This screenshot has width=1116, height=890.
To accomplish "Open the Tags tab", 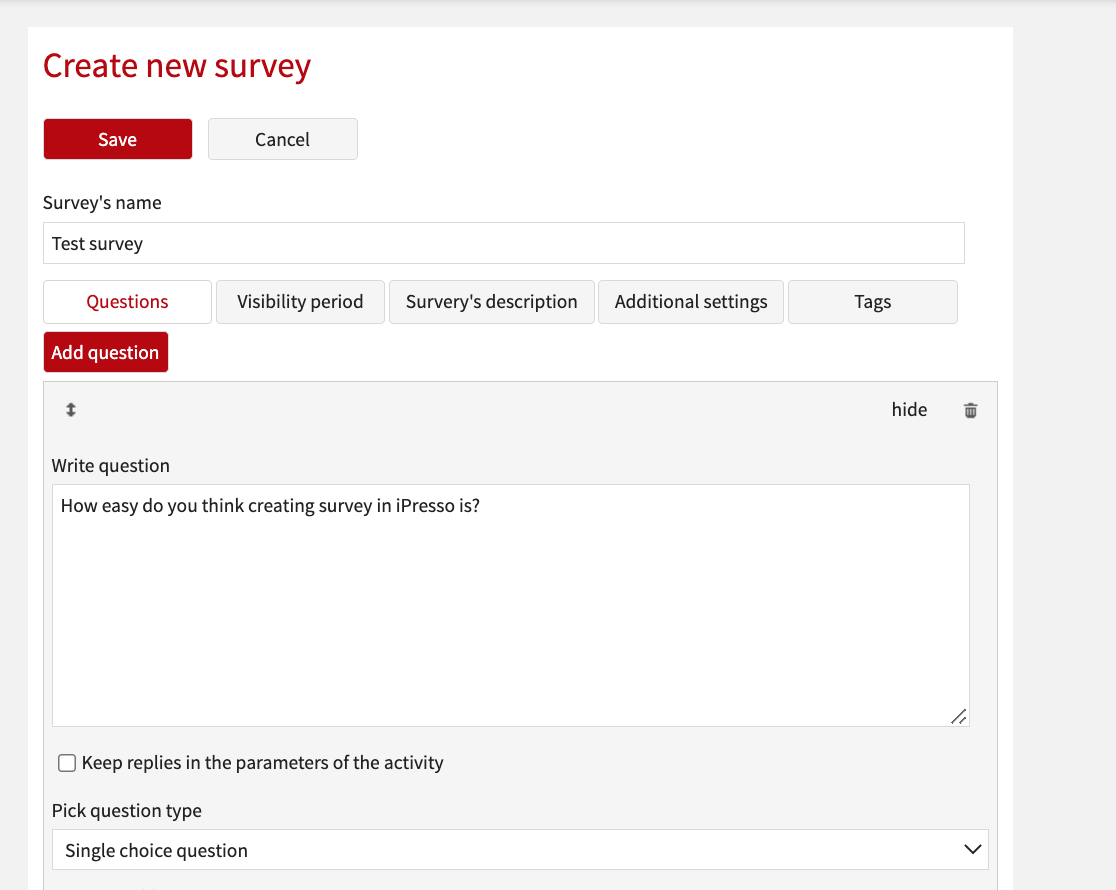I will click(x=873, y=302).
